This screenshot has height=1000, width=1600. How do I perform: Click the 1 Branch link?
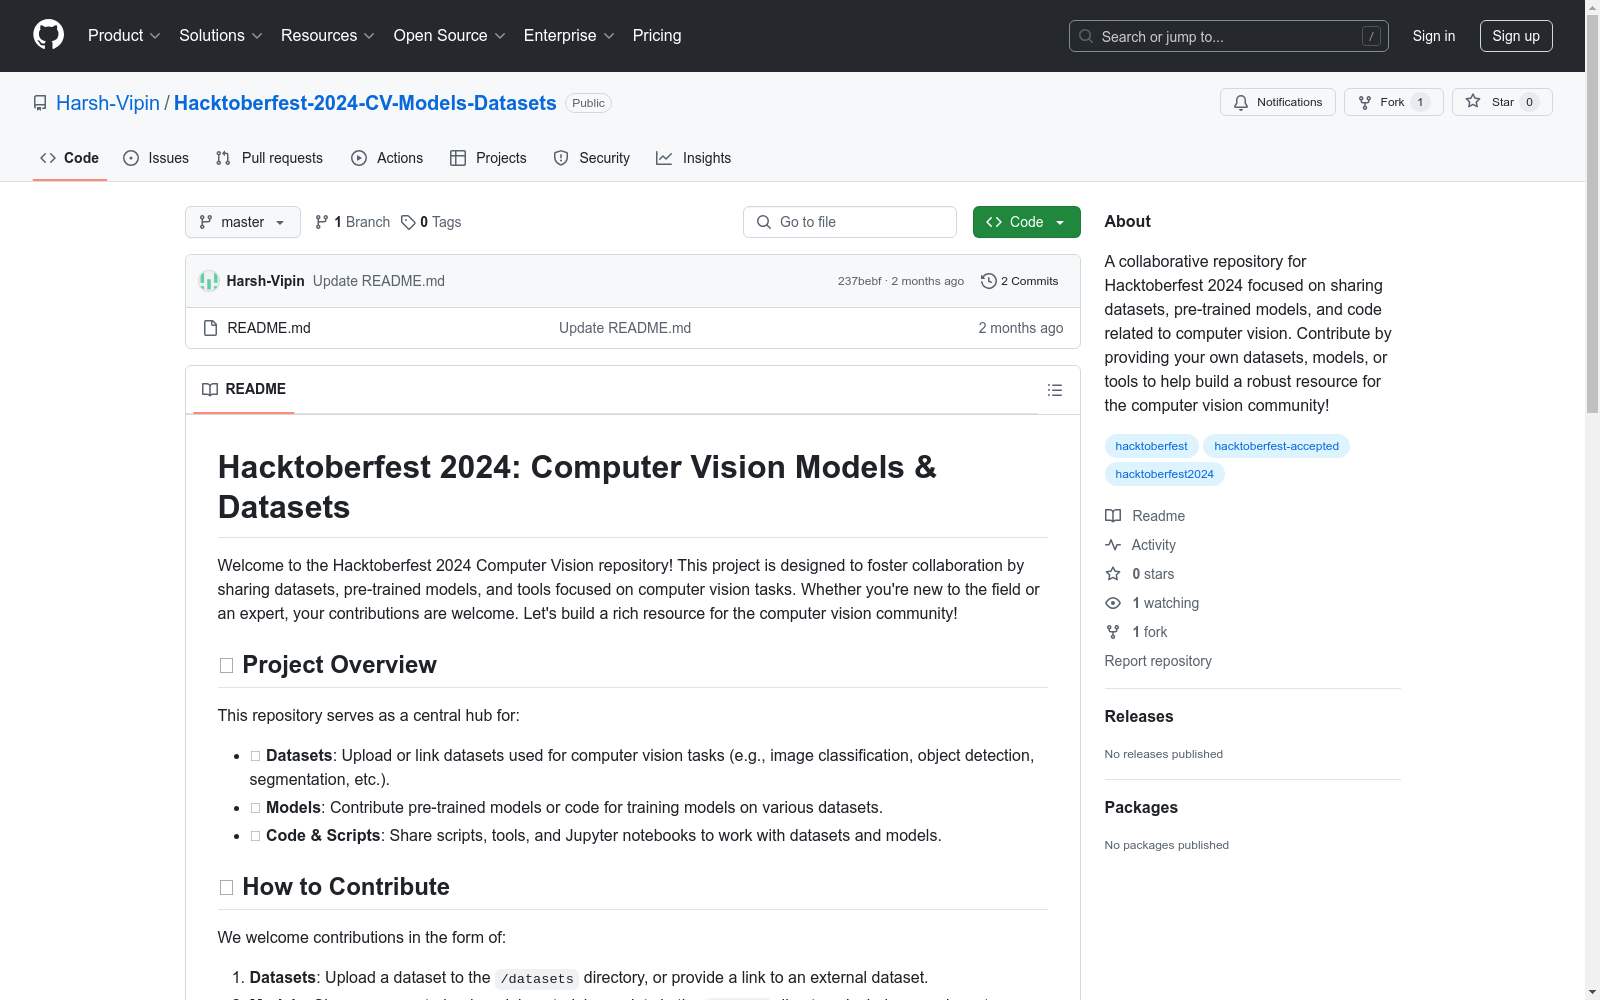(352, 222)
